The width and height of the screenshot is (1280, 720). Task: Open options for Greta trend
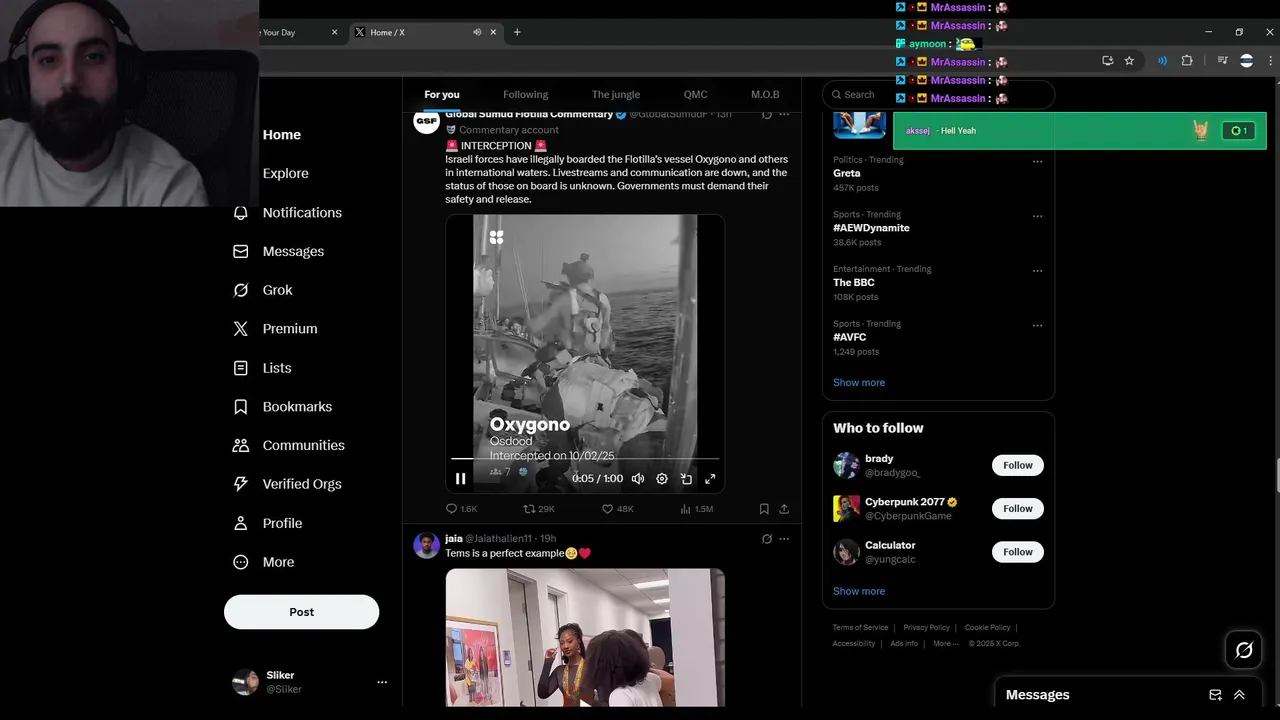coord(1037,161)
